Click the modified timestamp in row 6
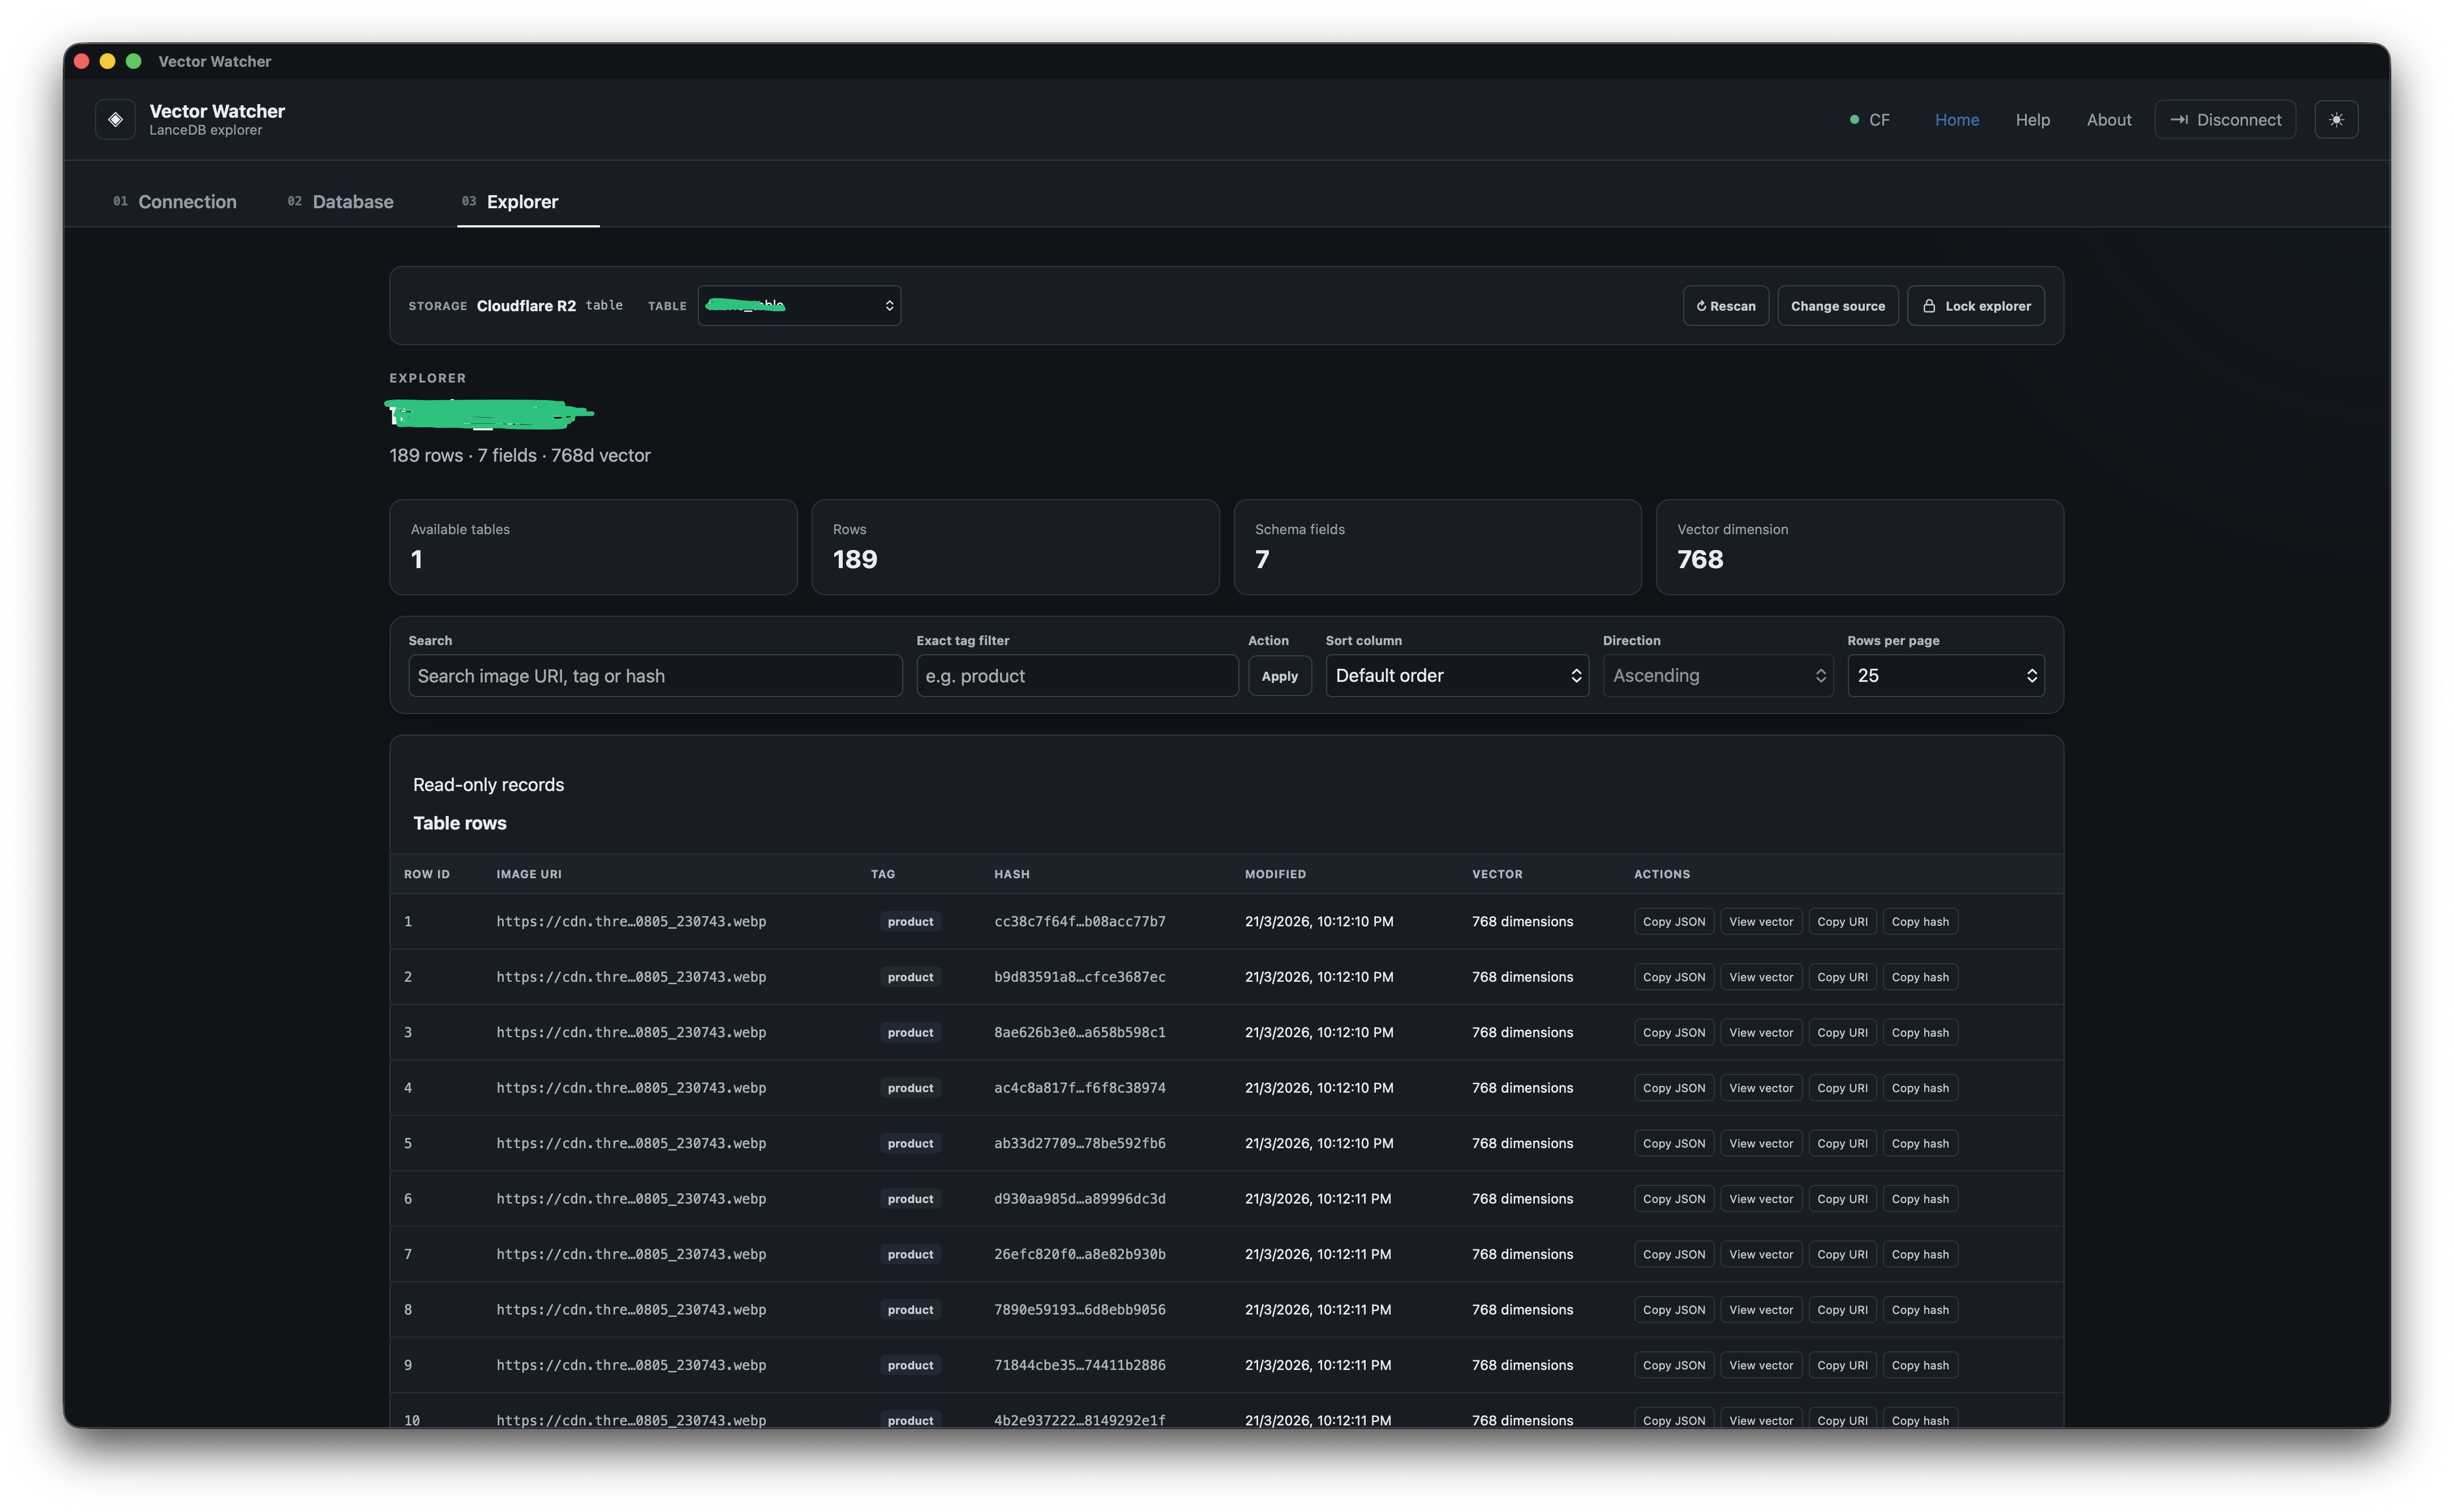The width and height of the screenshot is (2454, 1512). pyautogui.click(x=1317, y=1199)
